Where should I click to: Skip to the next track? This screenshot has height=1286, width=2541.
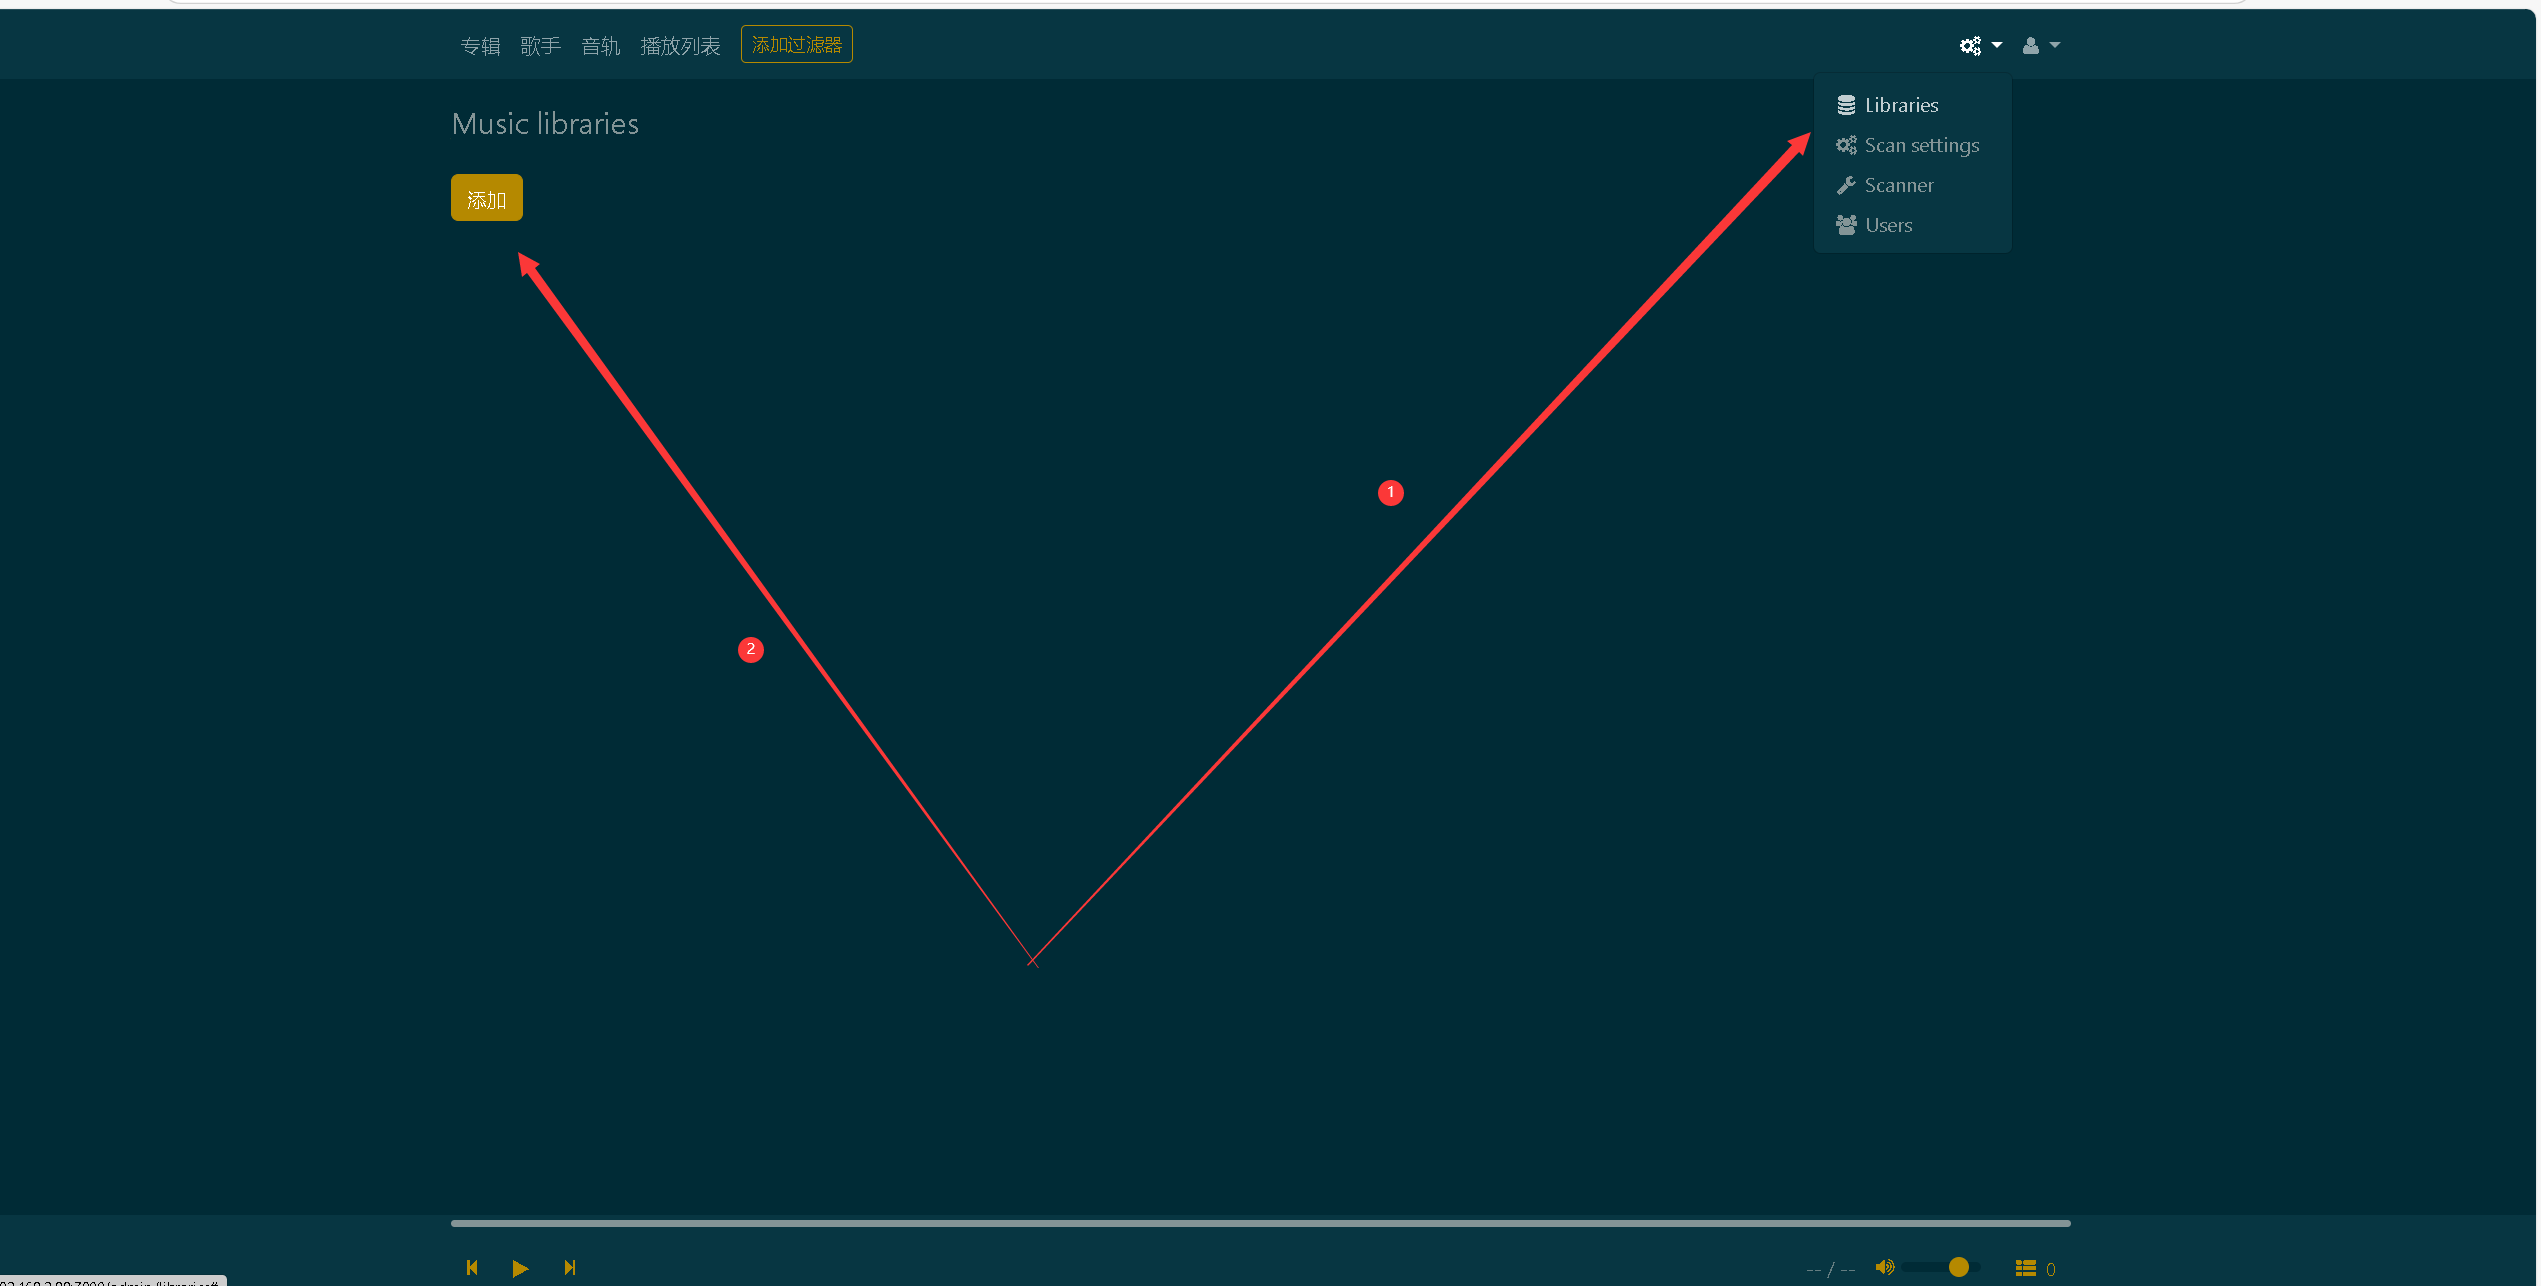click(570, 1267)
